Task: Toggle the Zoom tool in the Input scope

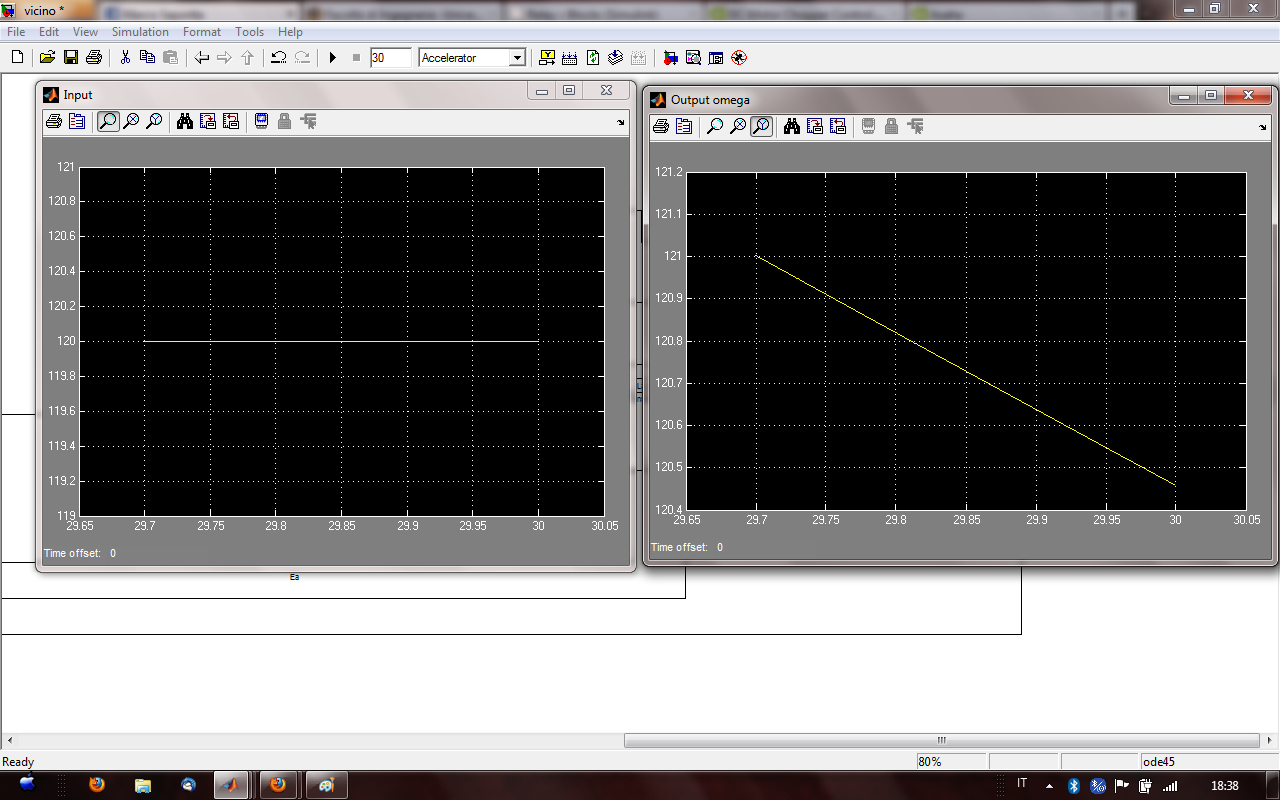Action: click(x=107, y=122)
